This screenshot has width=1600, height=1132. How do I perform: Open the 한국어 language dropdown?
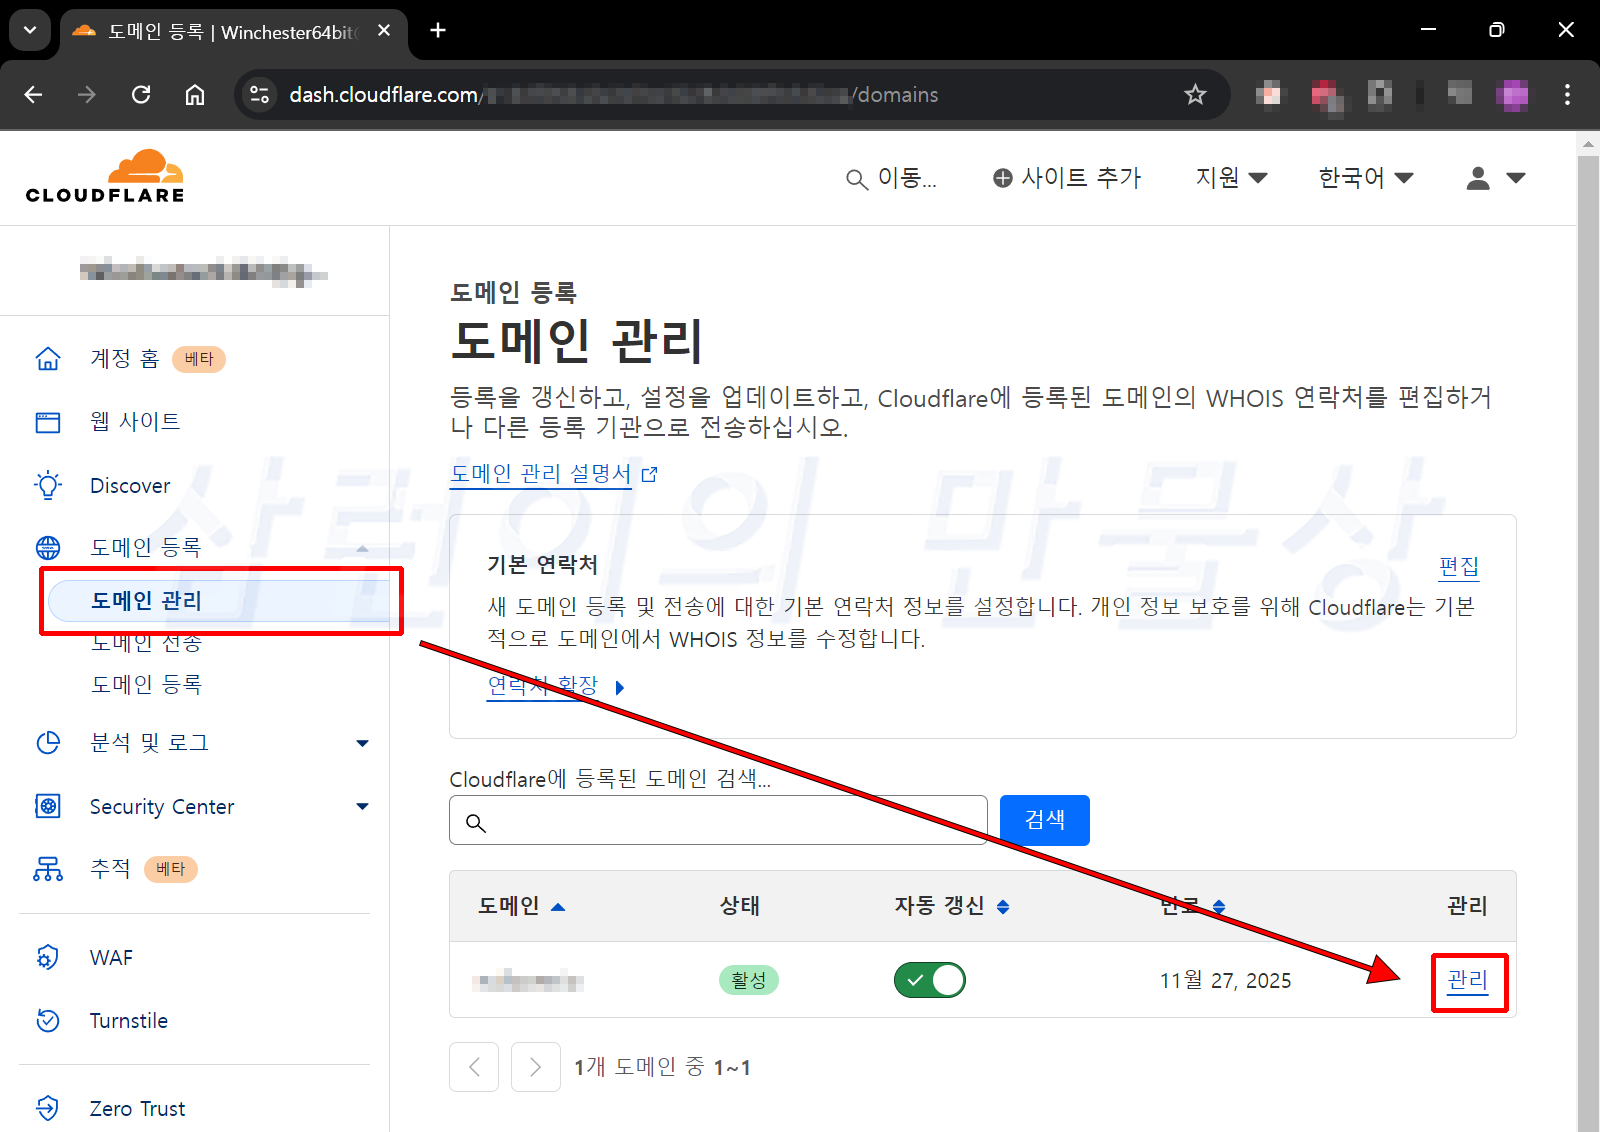point(1366,178)
